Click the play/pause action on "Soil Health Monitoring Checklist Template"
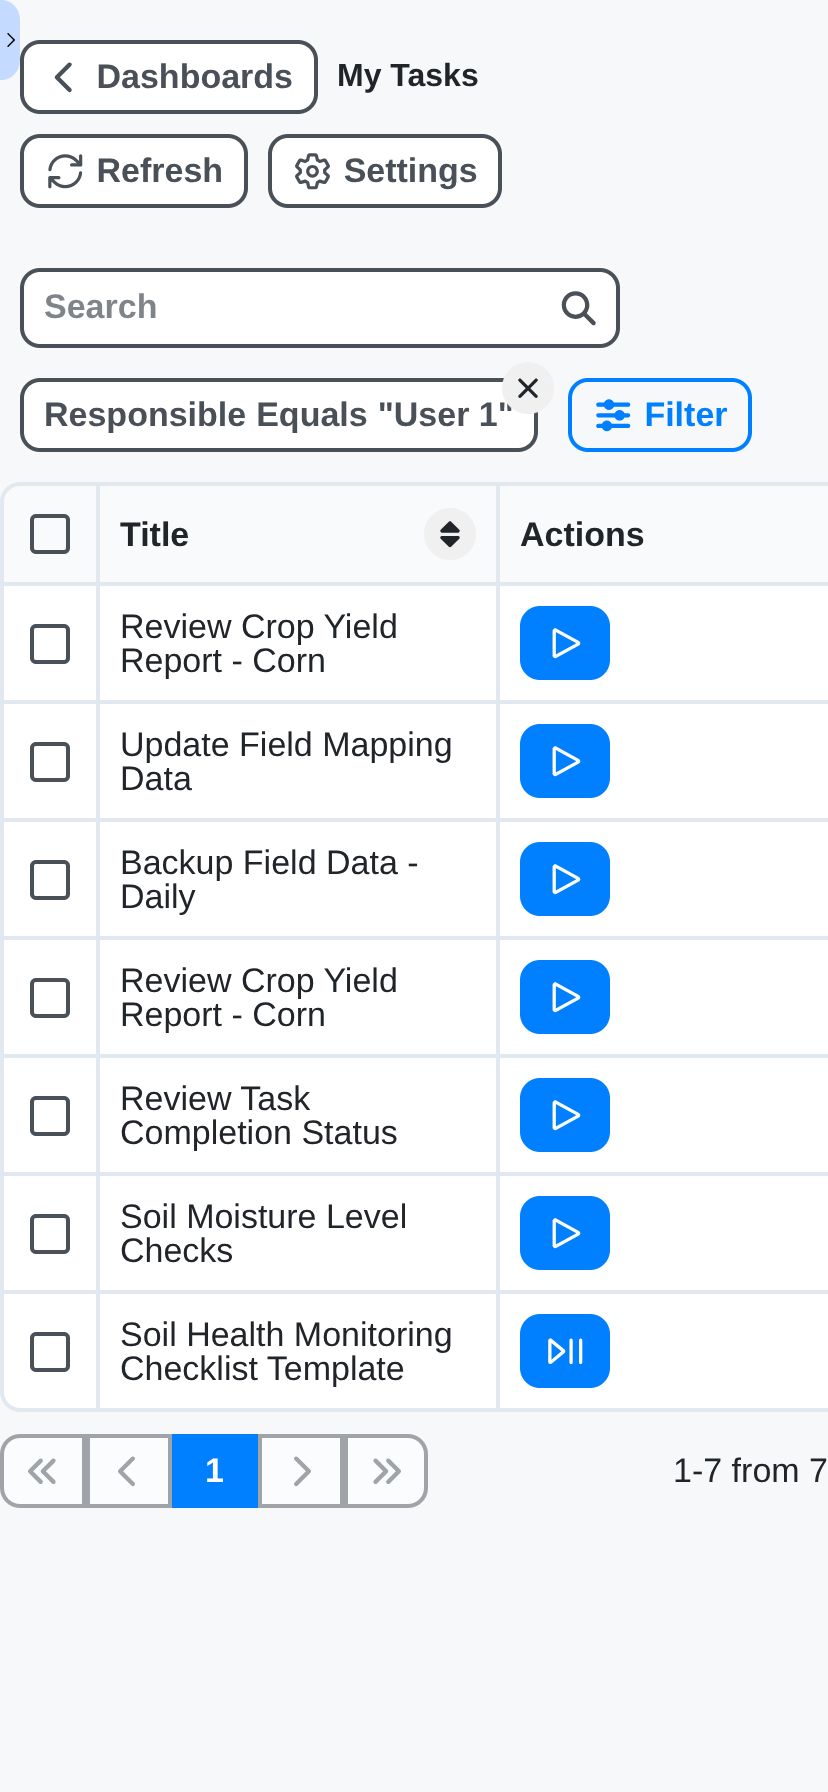Image resolution: width=828 pixels, height=1792 pixels. coord(564,1350)
